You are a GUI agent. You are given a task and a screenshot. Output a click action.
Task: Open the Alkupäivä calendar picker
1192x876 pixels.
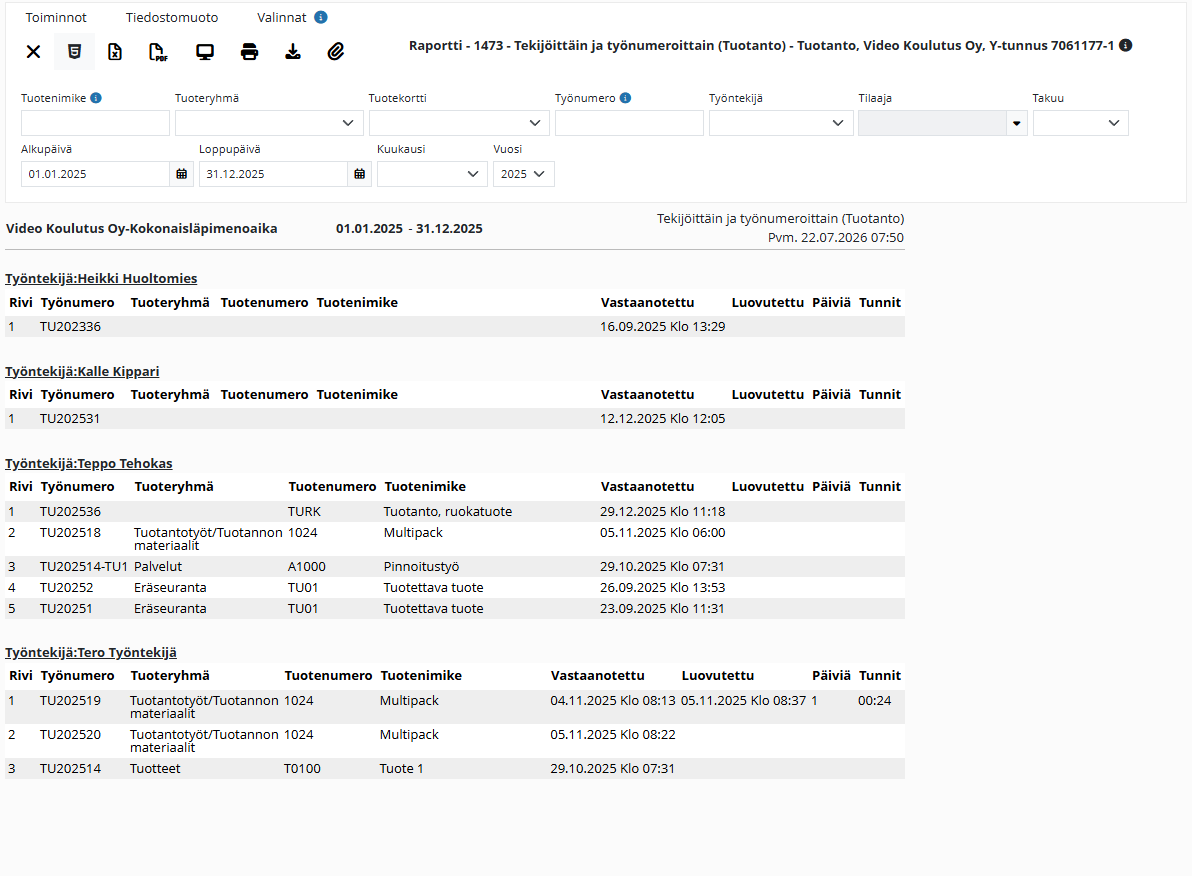pos(182,174)
